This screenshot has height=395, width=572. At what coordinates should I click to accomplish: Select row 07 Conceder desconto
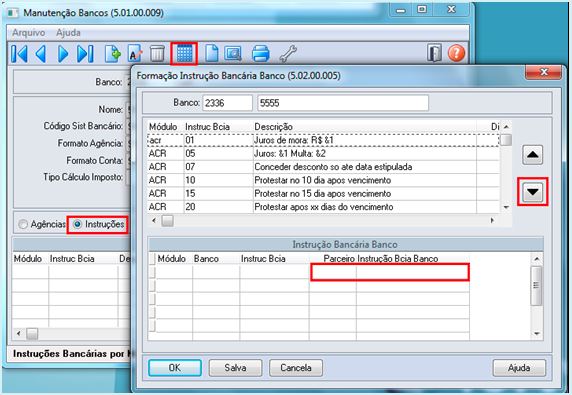[323, 167]
